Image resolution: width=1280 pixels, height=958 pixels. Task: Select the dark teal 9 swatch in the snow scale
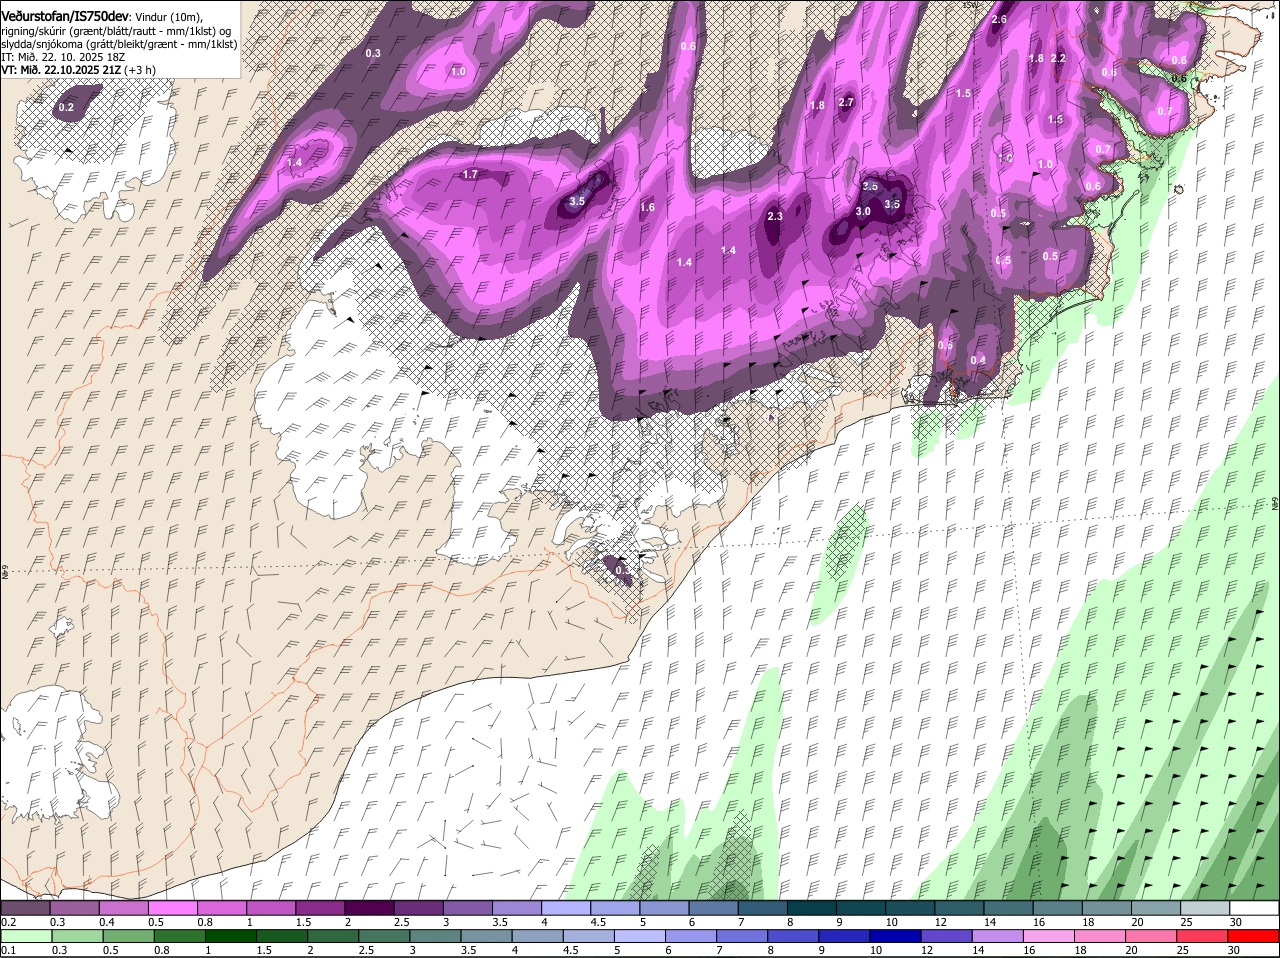[x=861, y=908]
